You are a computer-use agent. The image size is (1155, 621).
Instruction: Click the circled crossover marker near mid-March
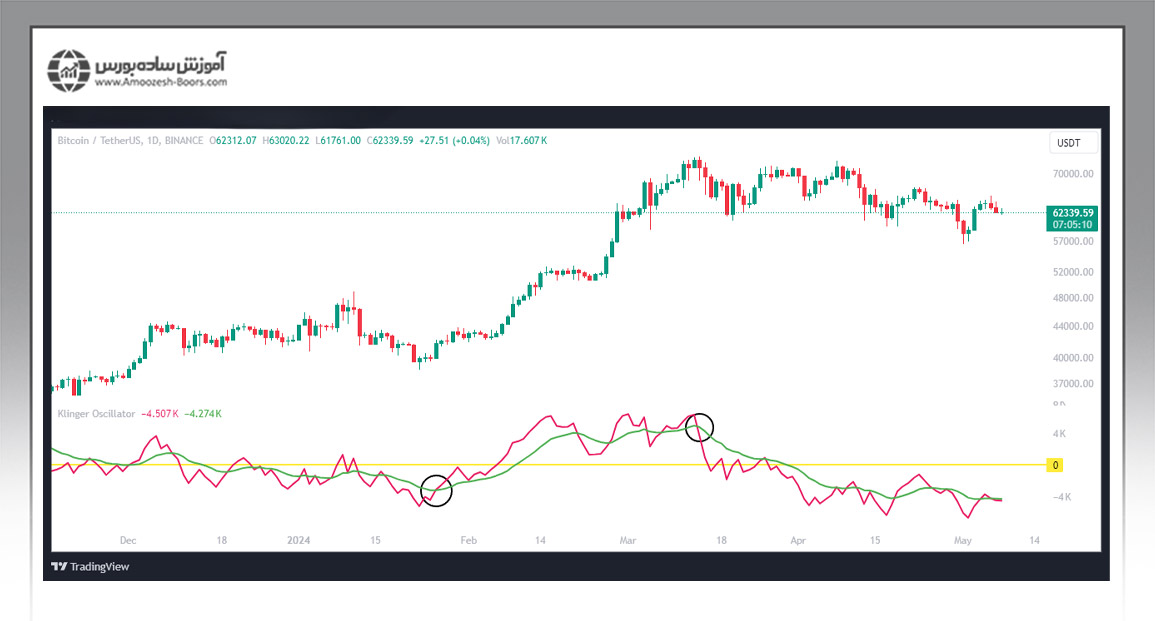[699, 427]
